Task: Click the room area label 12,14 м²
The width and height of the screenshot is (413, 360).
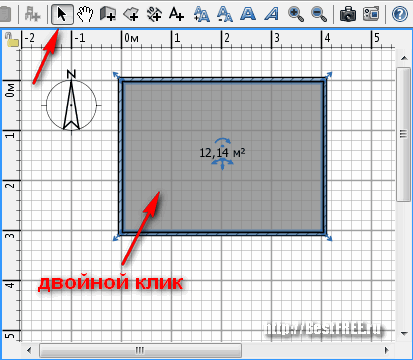Action: coord(222,153)
